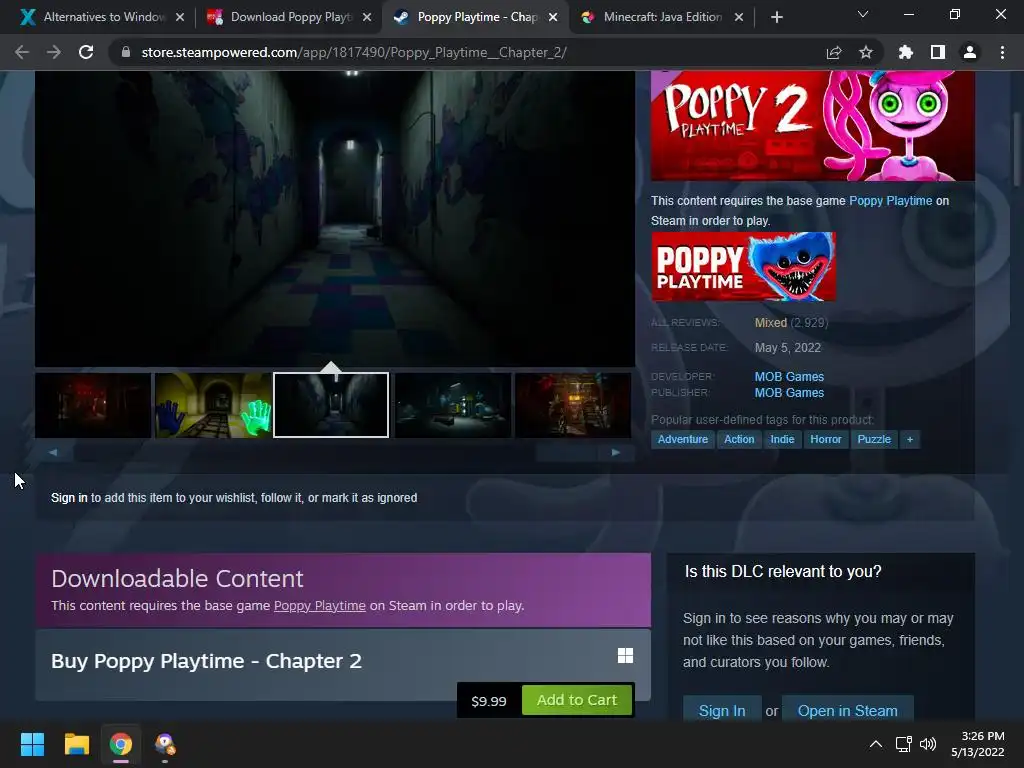This screenshot has height=768, width=1024.
Task: Select the highlighted dark corridor thumbnail
Action: [x=331, y=405]
